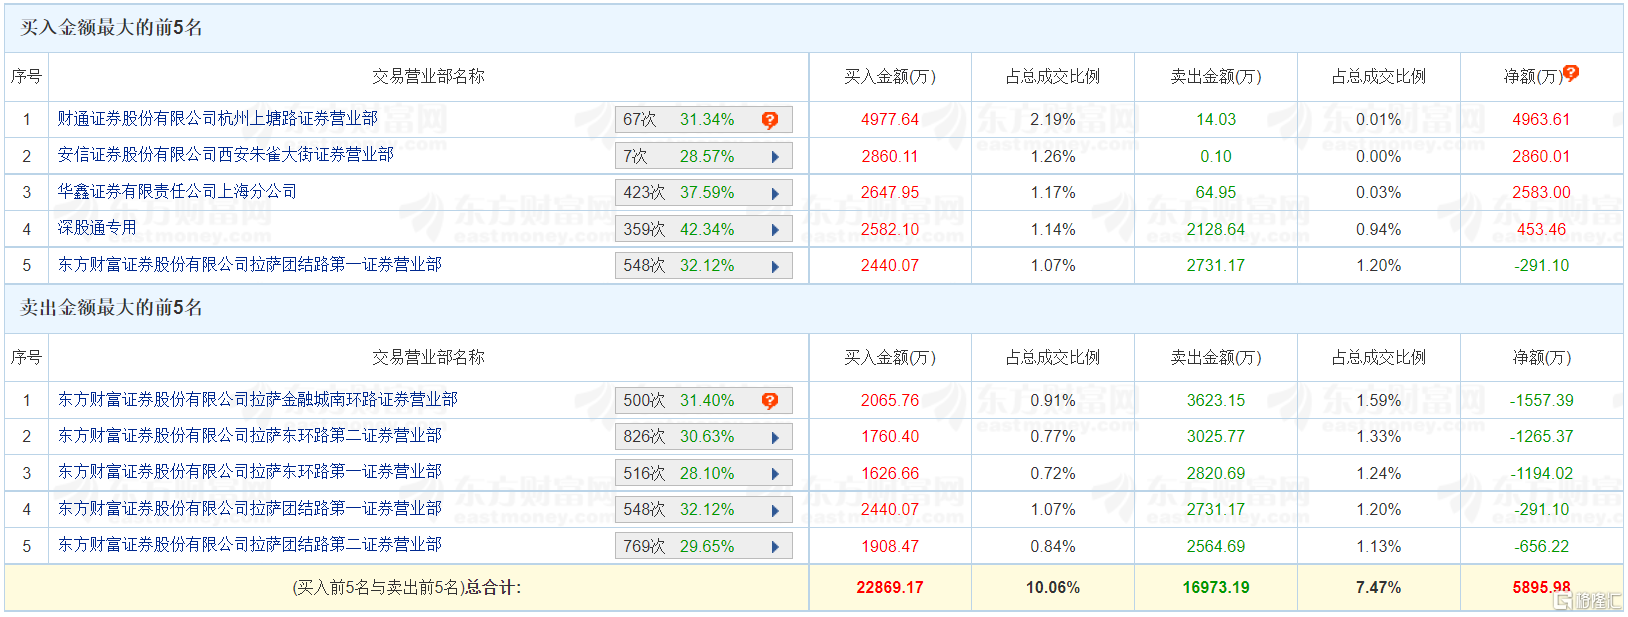Select the buy amount 1626.66
Image resolution: width=1628 pixels, height=617 pixels.
tap(890, 473)
